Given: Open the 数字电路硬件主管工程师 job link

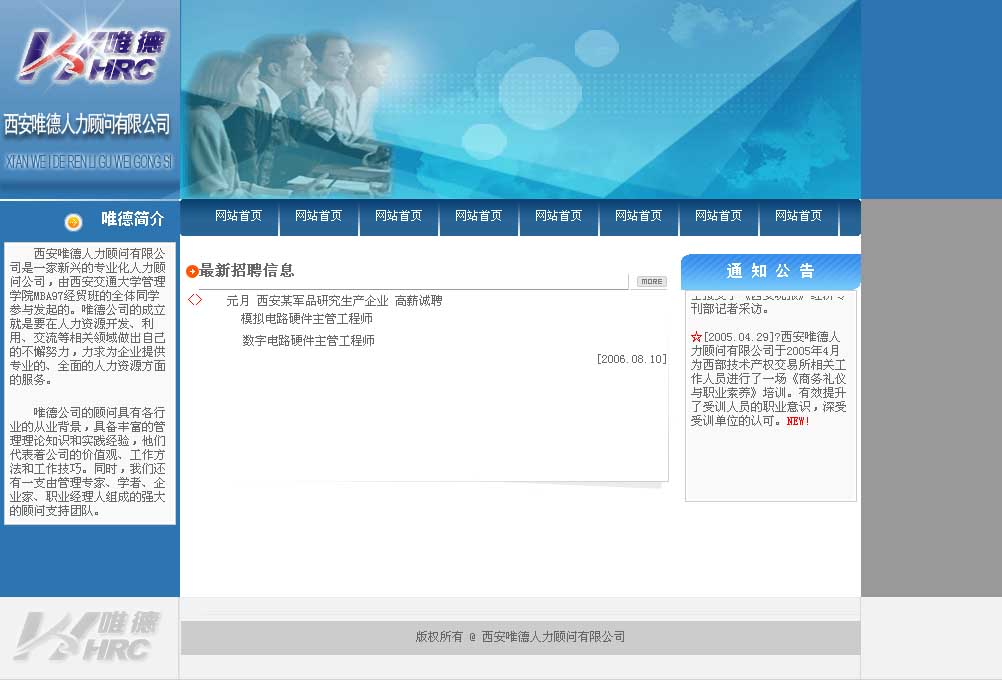Looking at the screenshot, I should [308, 341].
